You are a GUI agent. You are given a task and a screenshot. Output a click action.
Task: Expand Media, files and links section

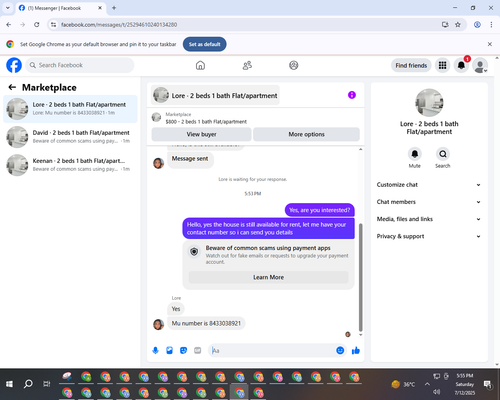point(429,219)
